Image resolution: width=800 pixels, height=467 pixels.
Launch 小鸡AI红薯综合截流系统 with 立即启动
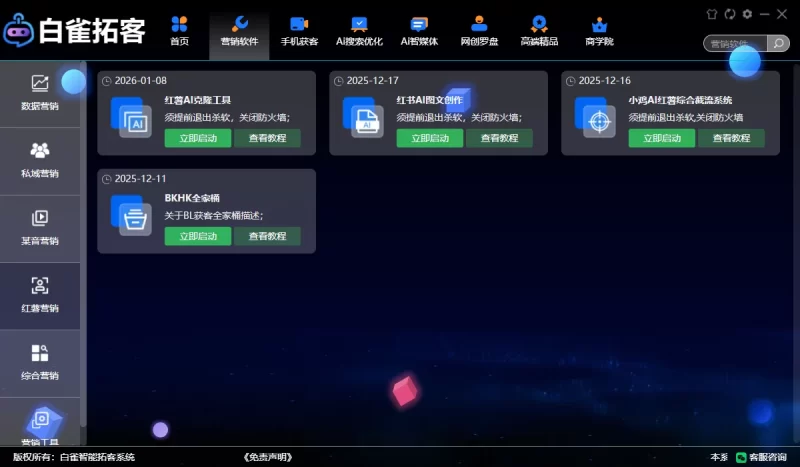[x=662, y=138]
